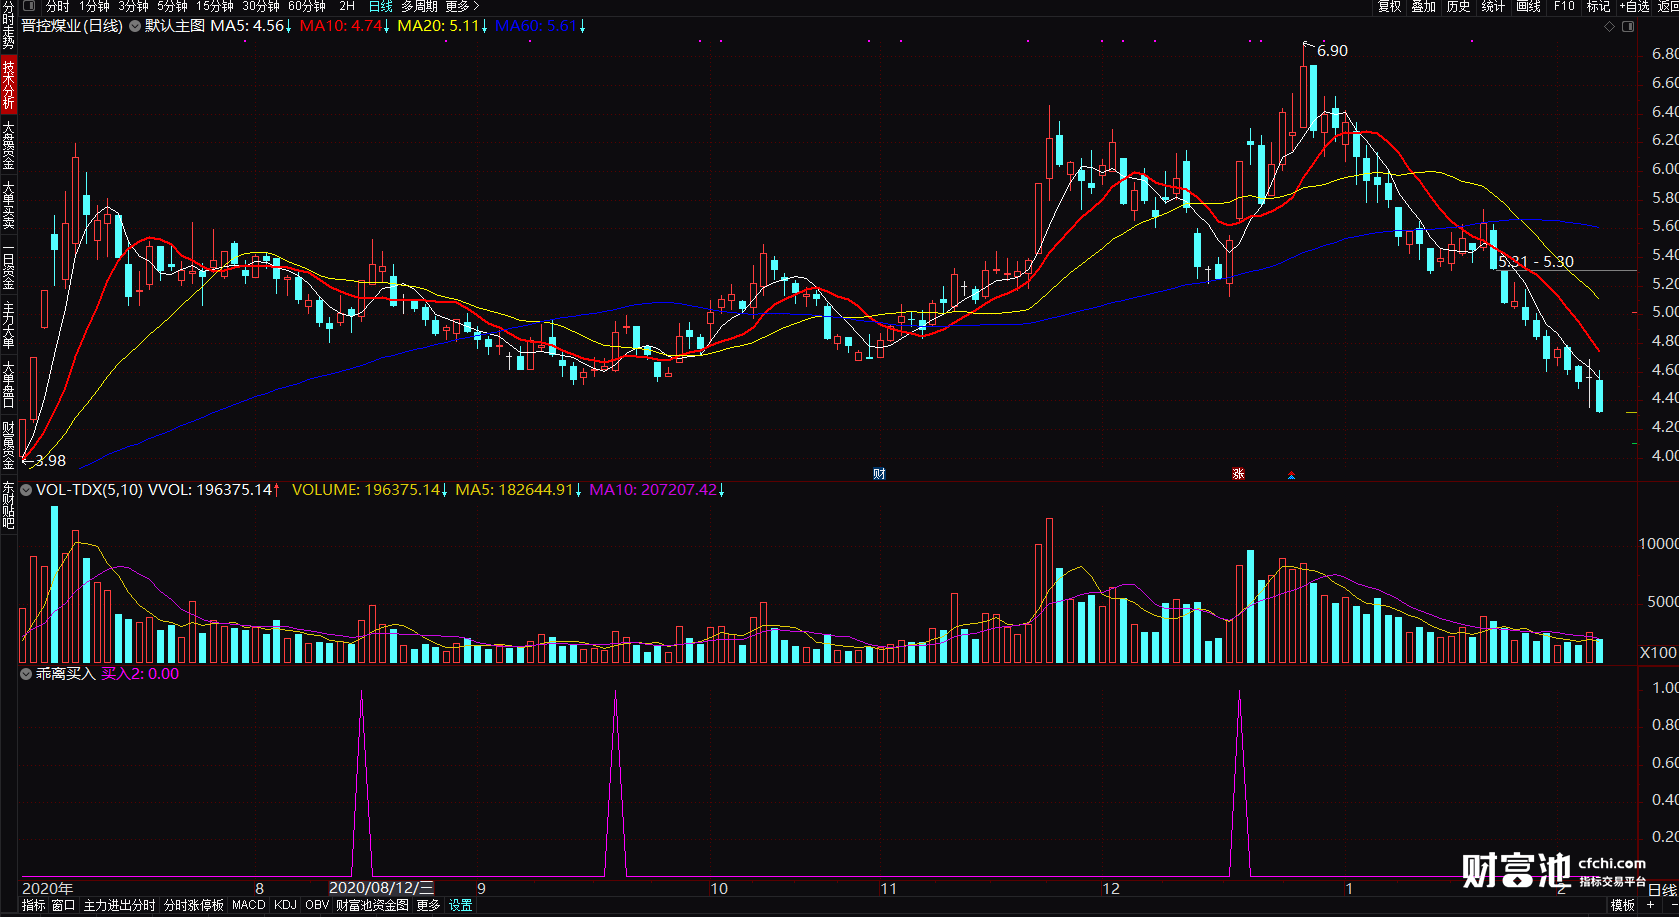Click the 叠加 overlay button
This screenshot has height=917, width=1679.
1424,6
